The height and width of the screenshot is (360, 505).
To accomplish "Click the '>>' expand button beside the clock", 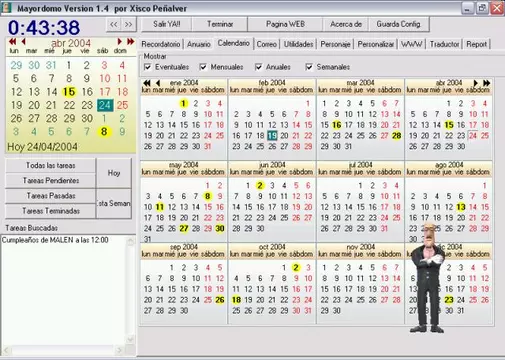I will 128,24.
